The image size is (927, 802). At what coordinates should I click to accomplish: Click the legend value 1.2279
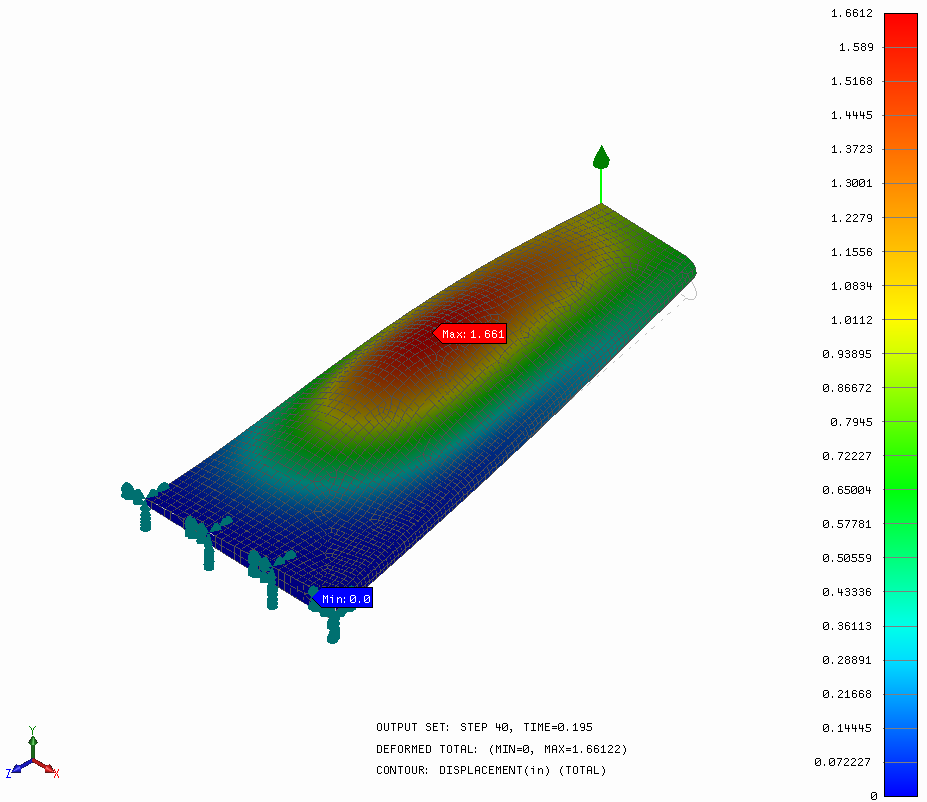pos(851,218)
